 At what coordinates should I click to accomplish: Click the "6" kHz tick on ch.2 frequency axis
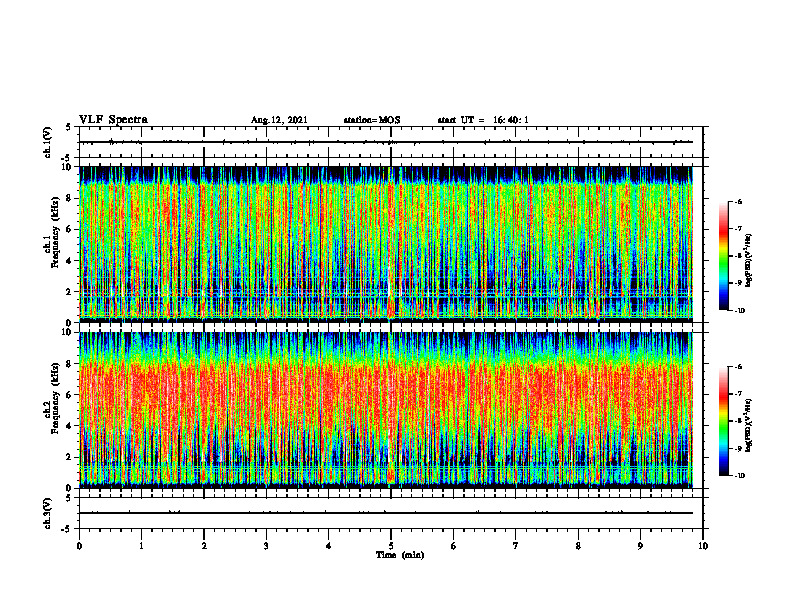70,394
